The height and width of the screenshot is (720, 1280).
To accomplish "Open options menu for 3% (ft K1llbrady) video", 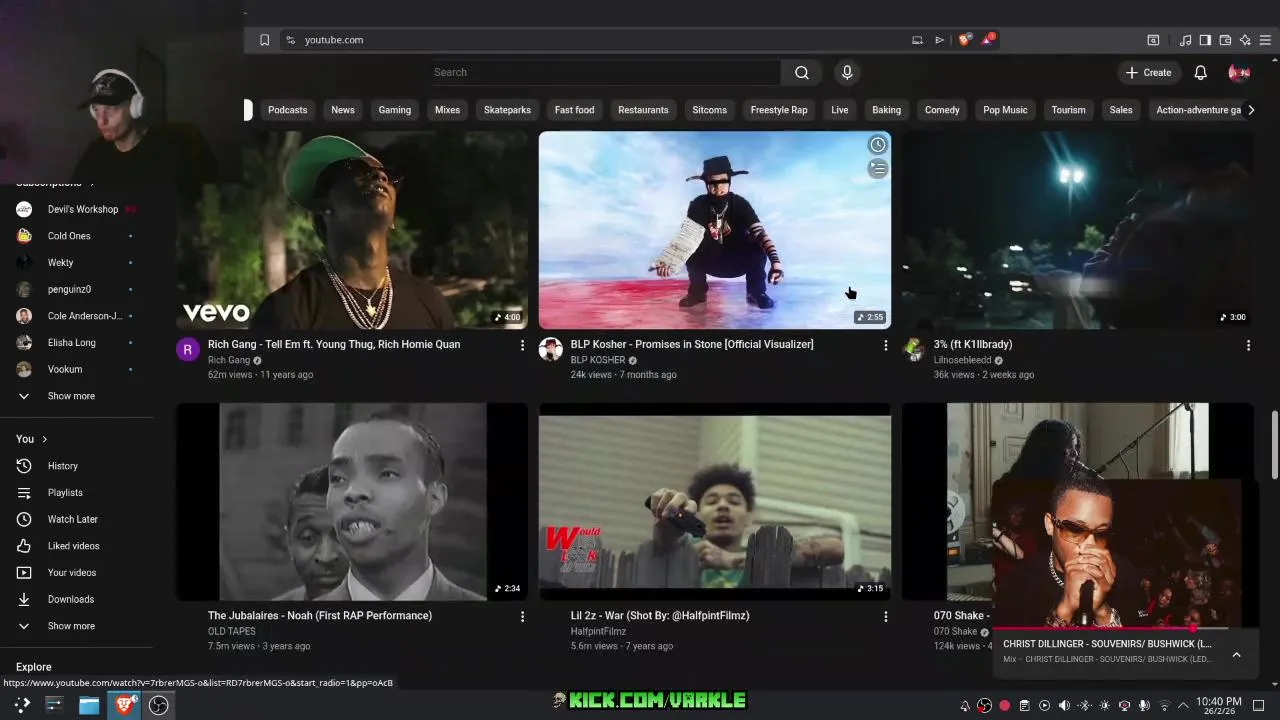I will [x=1248, y=345].
